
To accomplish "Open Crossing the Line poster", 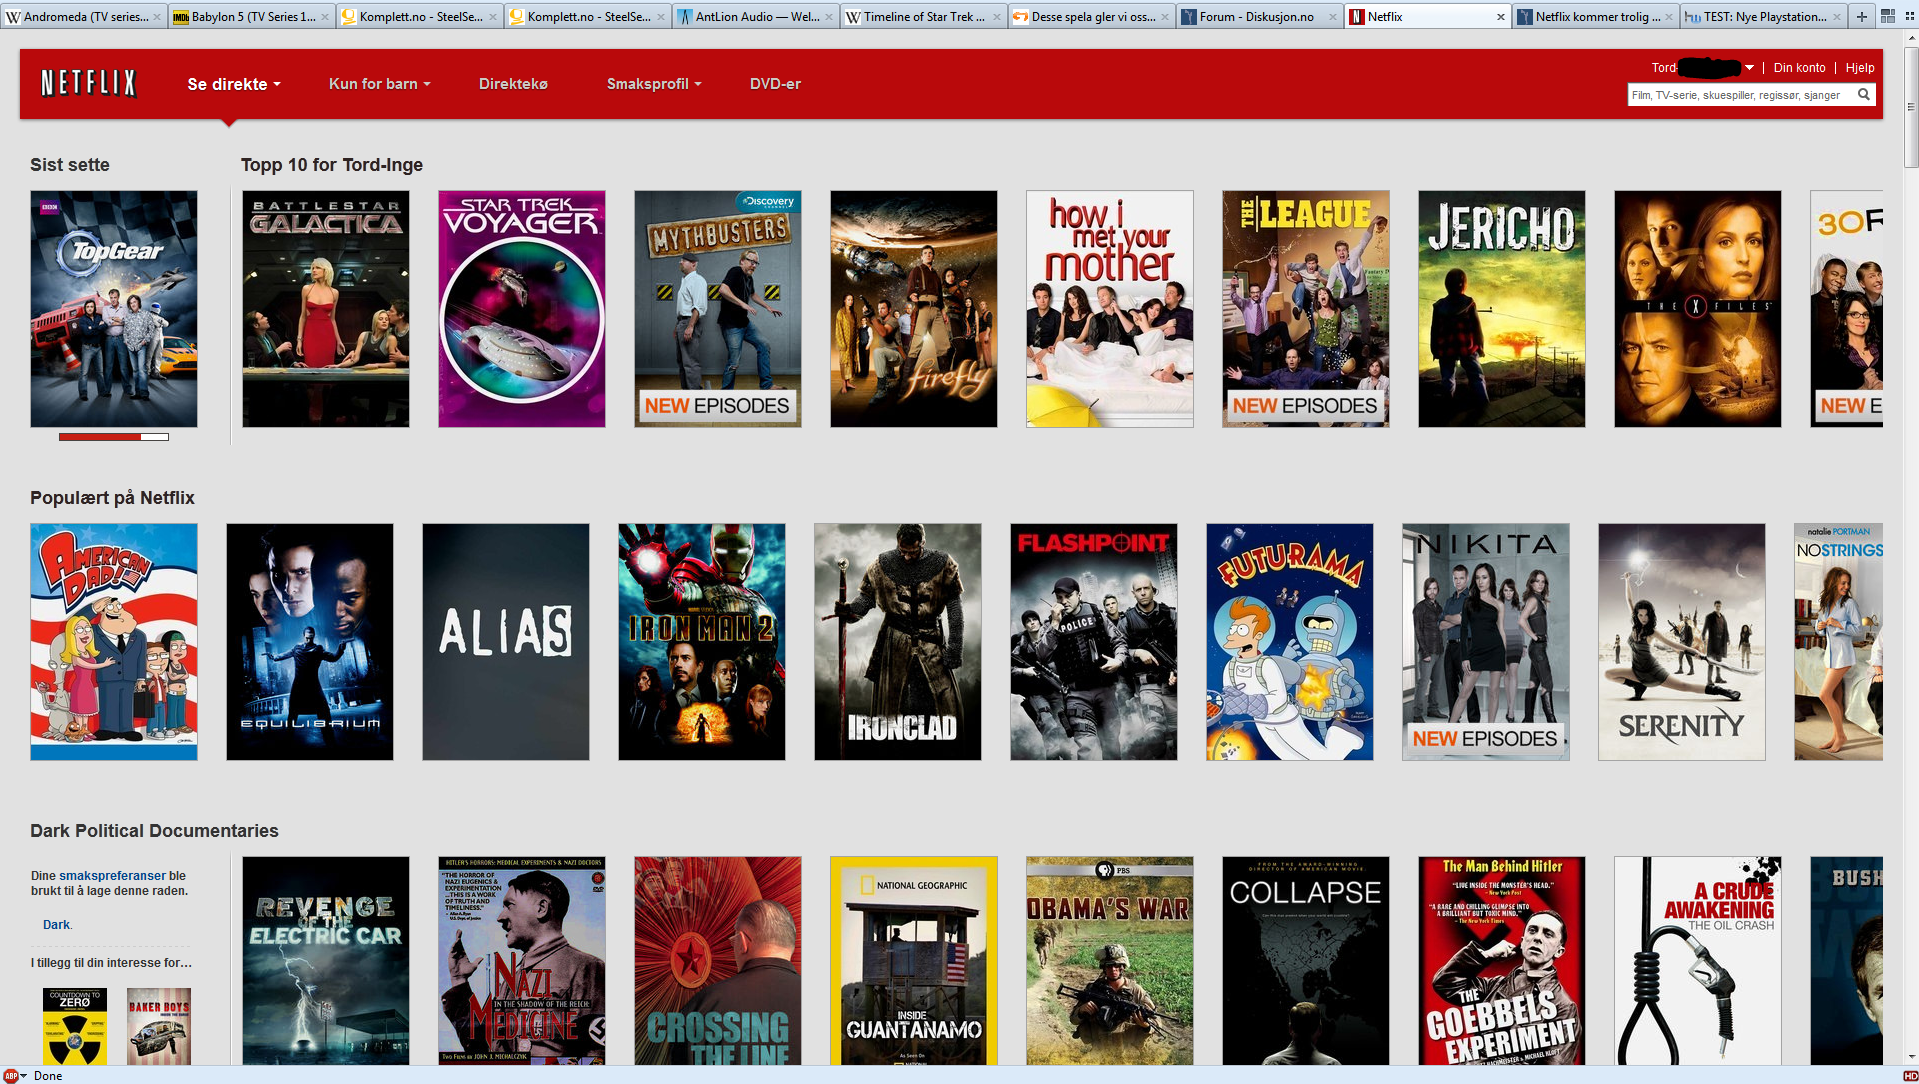I will point(718,960).
